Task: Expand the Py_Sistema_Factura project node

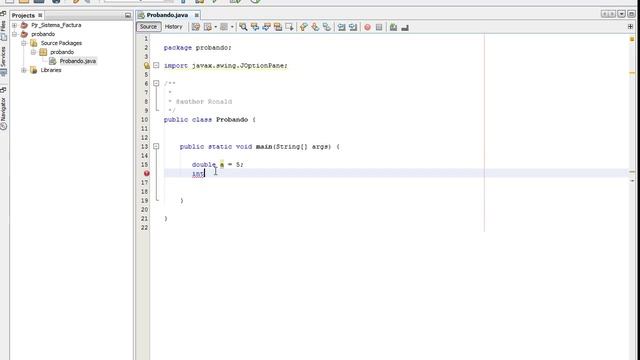Action: pos(15,25)
